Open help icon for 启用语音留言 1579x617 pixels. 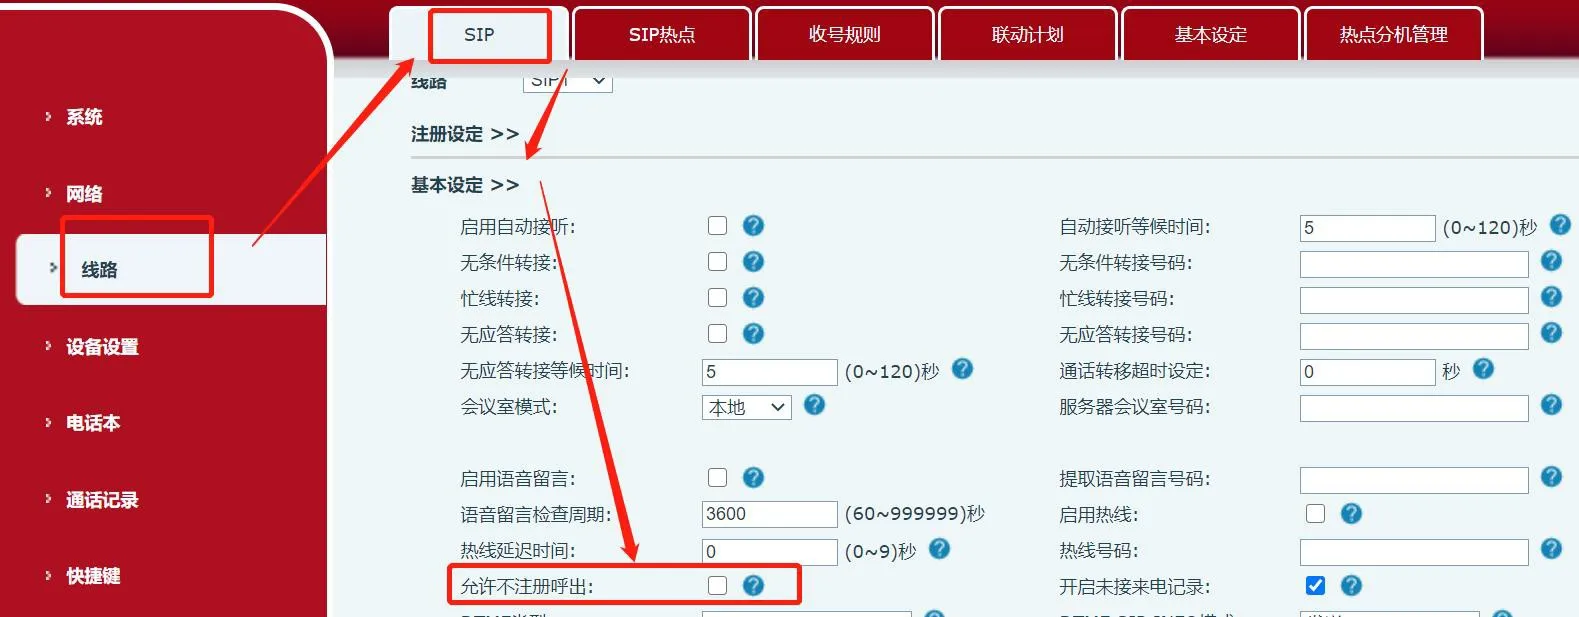pyautogui.click(x=753, y=478)
